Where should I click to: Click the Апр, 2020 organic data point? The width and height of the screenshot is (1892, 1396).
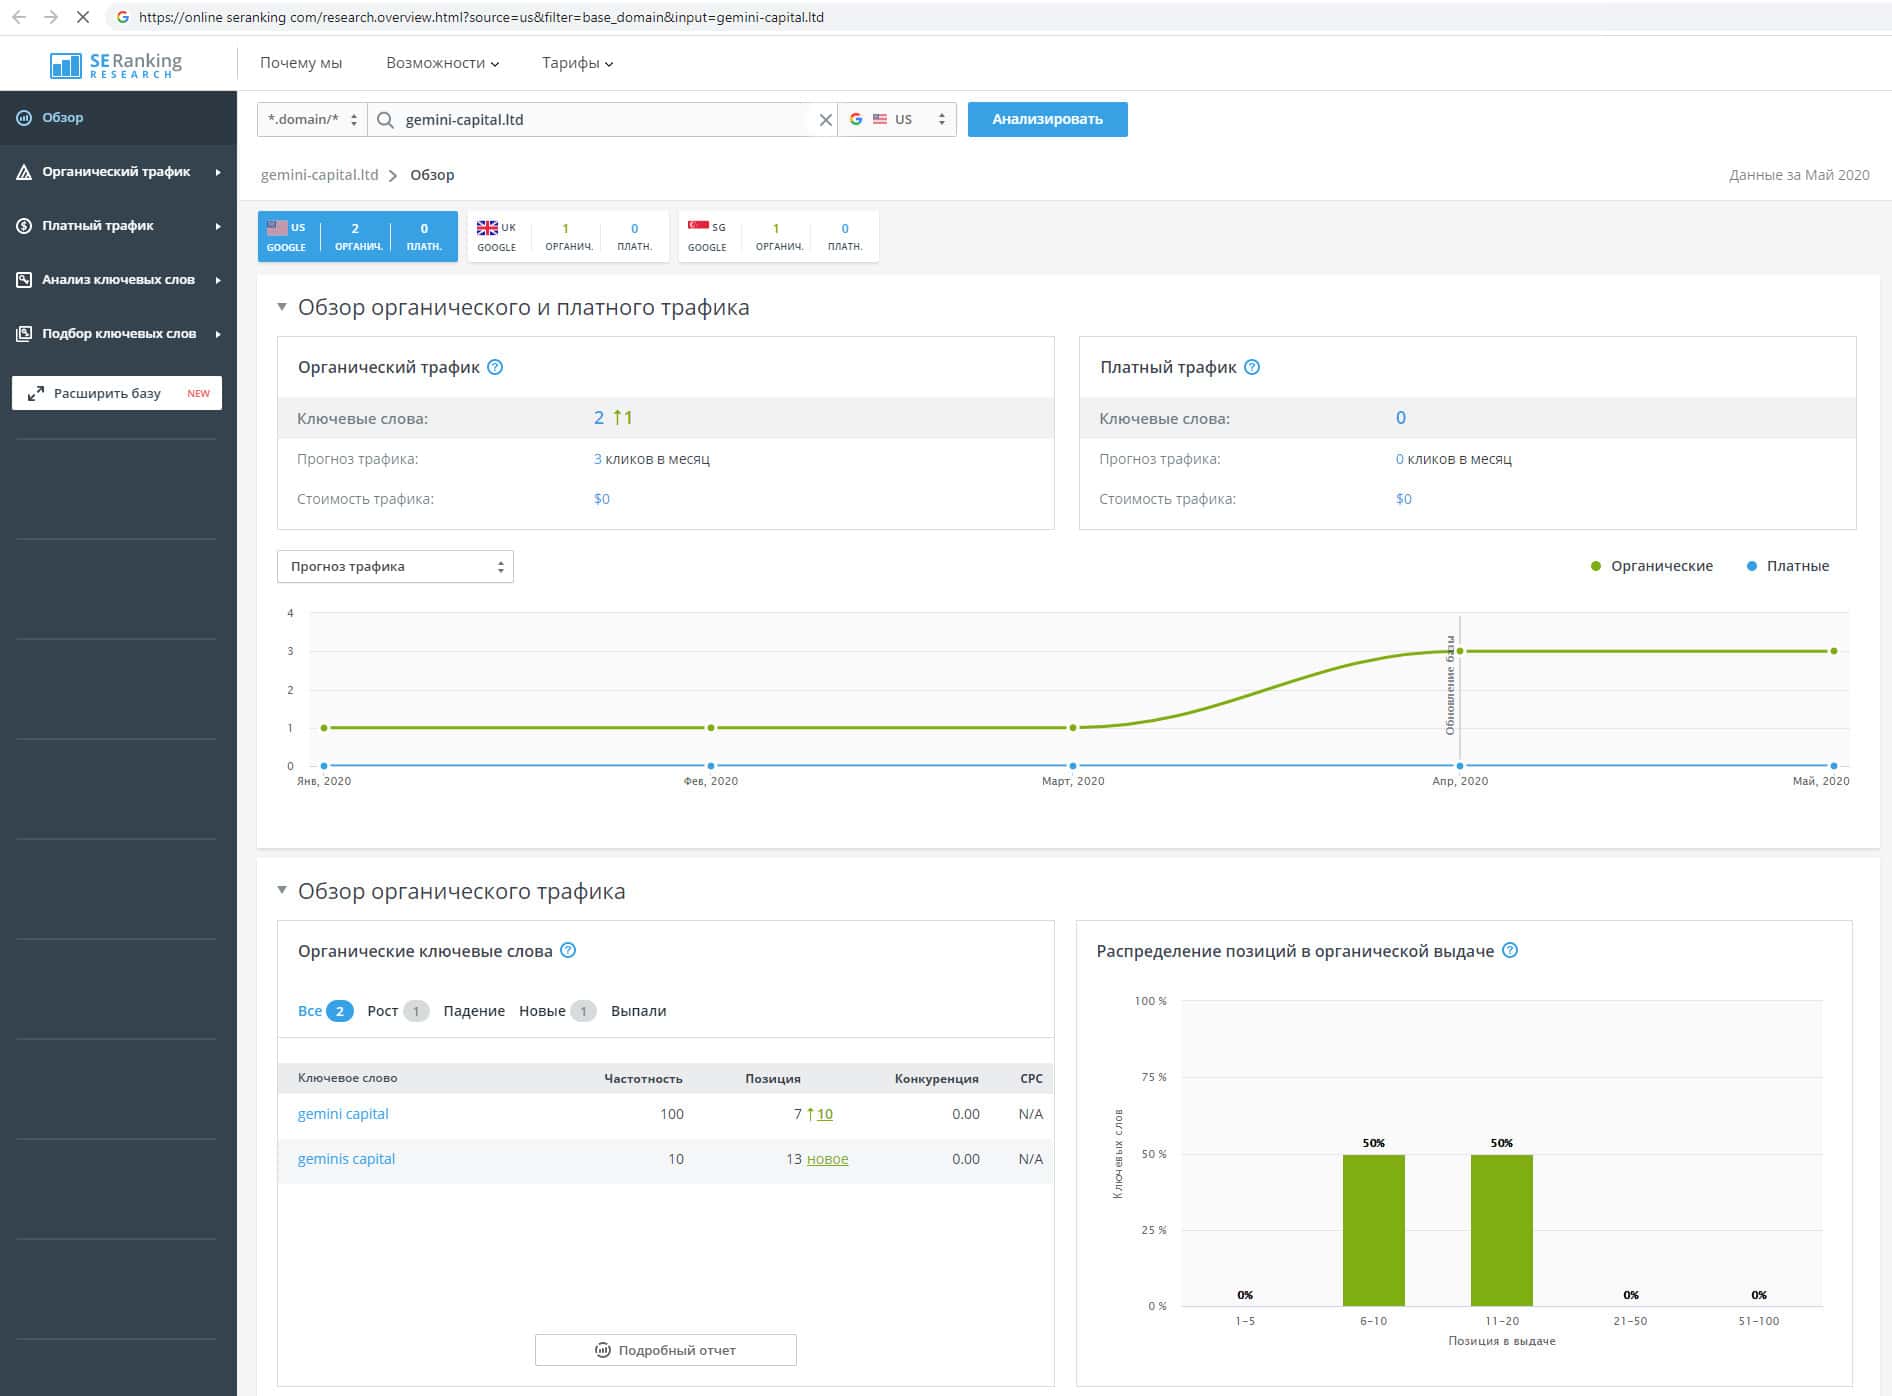pos(1460,651)
